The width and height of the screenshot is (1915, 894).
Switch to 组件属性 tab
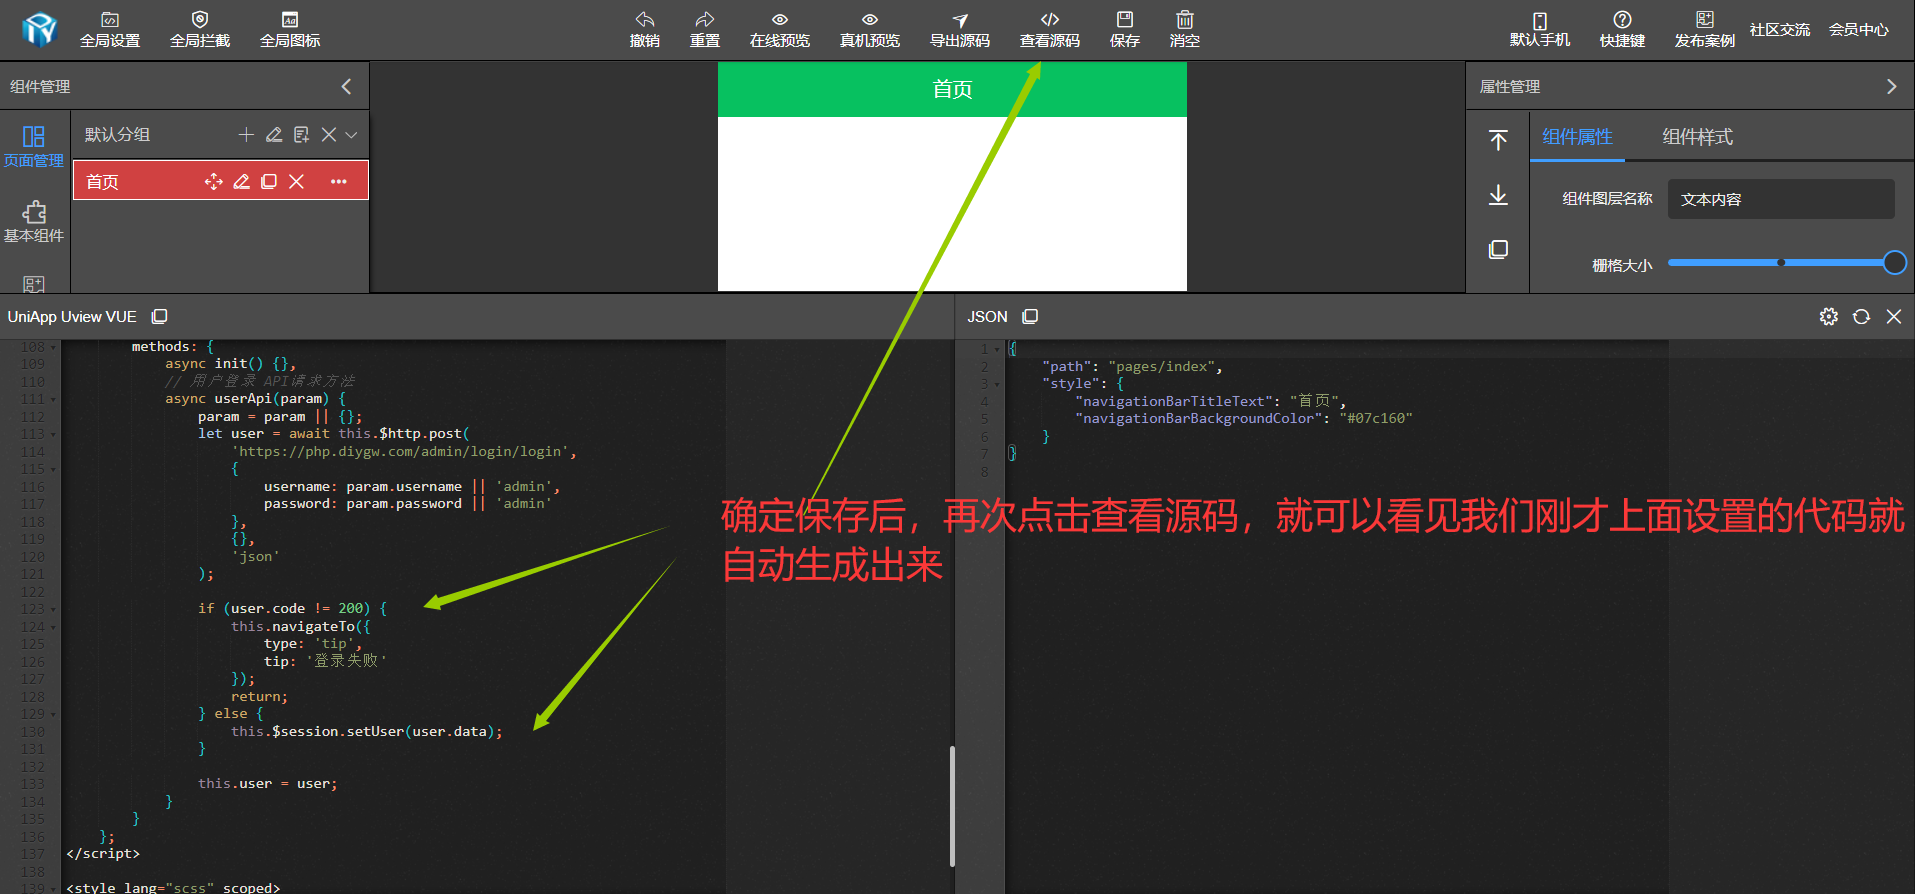pyautogui.click(x=1577, y=137)
